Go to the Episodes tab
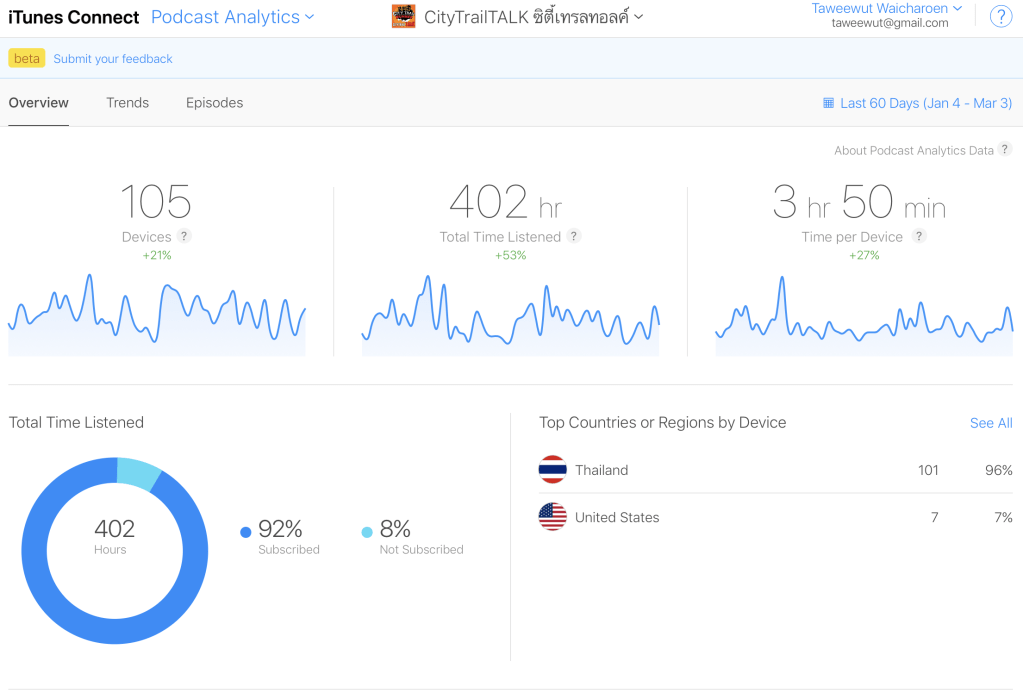This screenshot has height=699, width=1023. 214,103
